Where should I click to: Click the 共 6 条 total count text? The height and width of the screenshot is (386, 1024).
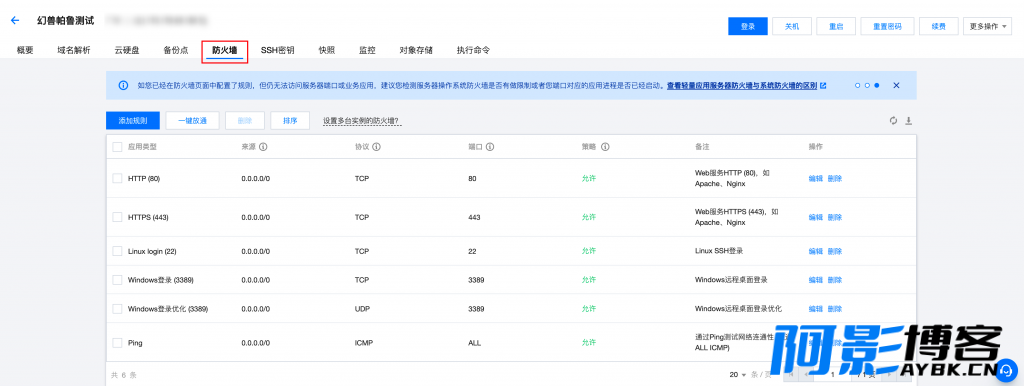point(124,375)
